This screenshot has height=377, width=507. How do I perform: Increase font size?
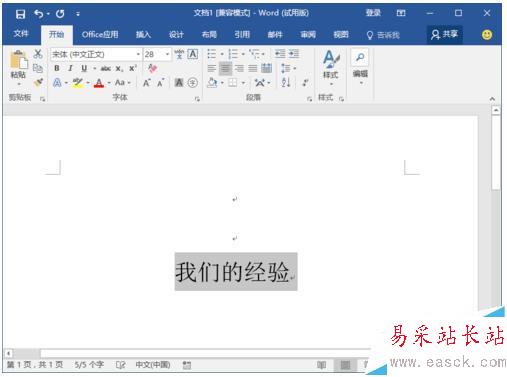pos(146,83)
